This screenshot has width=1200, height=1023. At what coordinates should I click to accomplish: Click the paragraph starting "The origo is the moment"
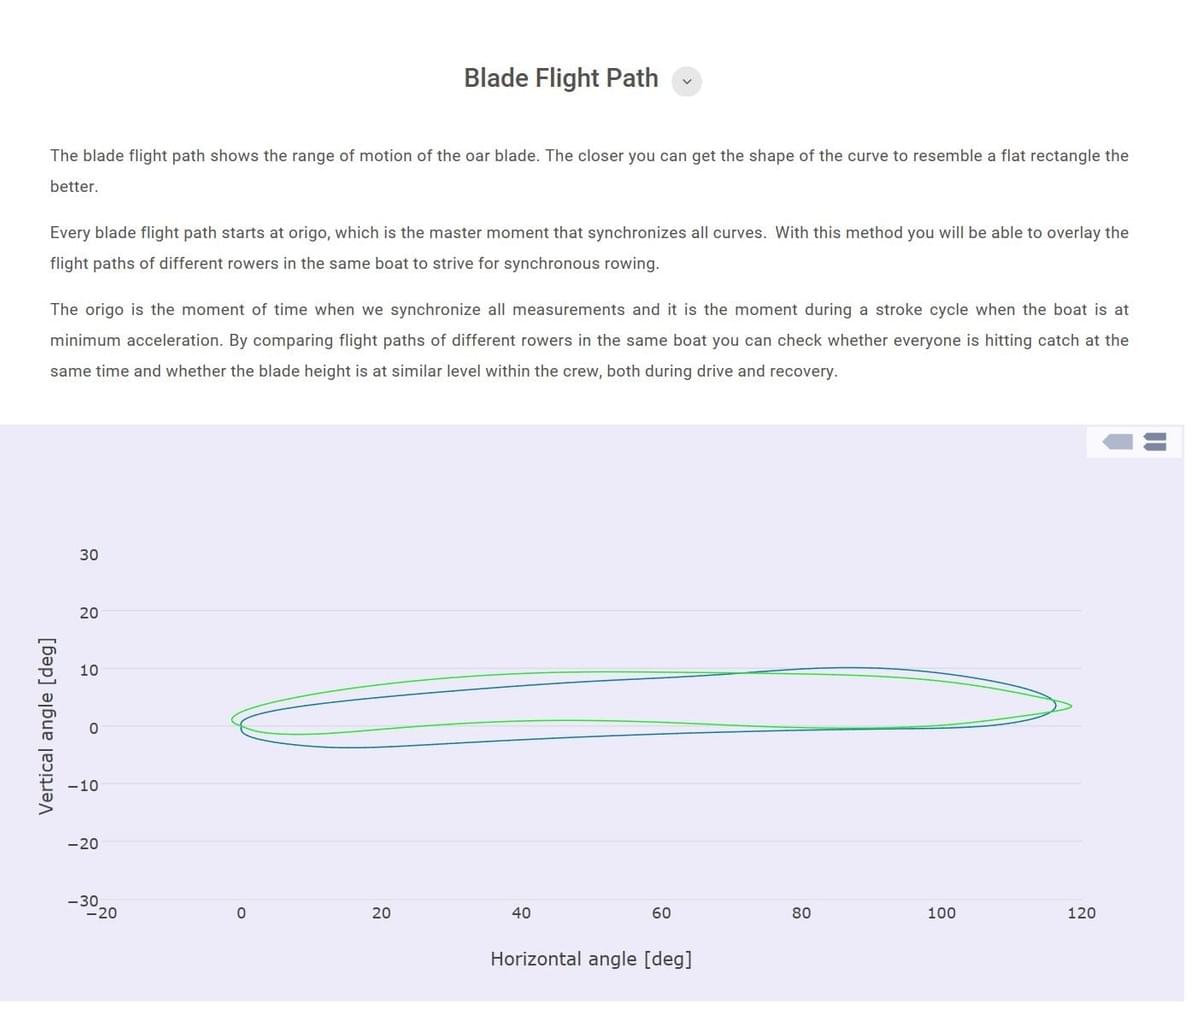pos(589,340)
